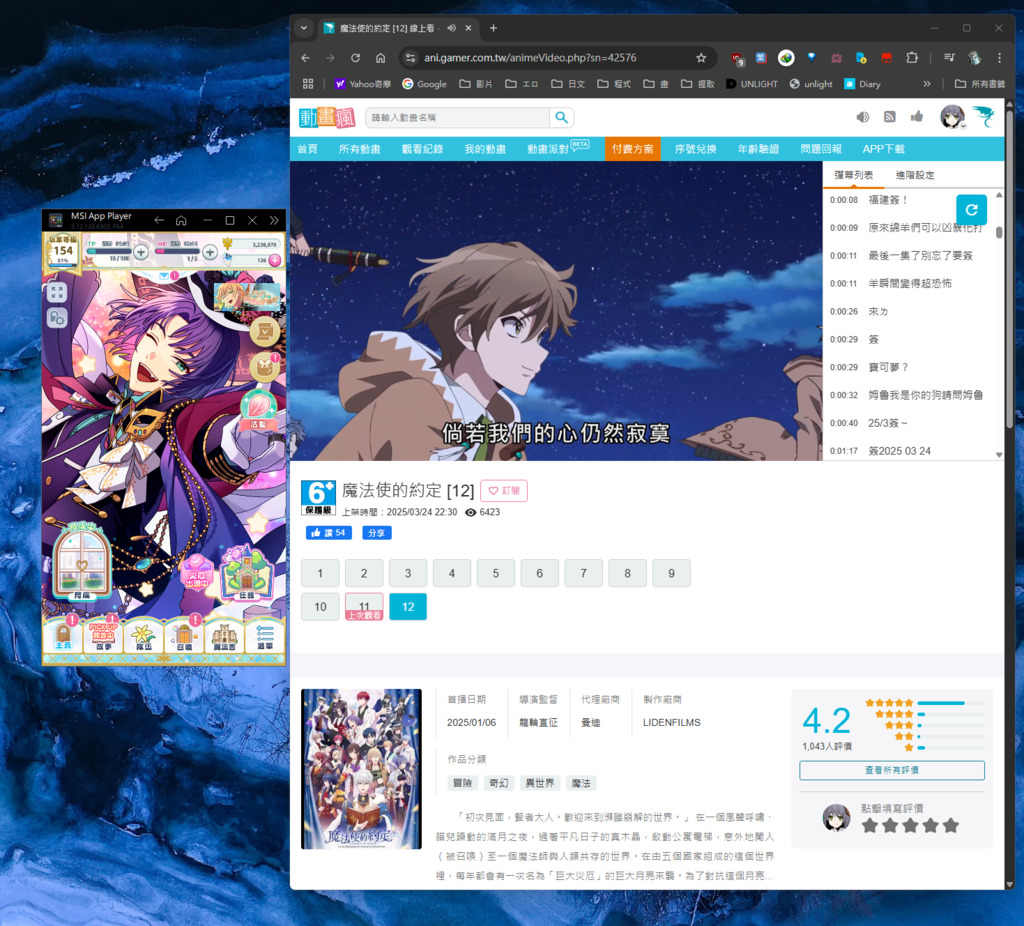Screen dimensions: 1024x926
Task: Expand MSI App Player side panel chevrons
Action: pos(274,221)
